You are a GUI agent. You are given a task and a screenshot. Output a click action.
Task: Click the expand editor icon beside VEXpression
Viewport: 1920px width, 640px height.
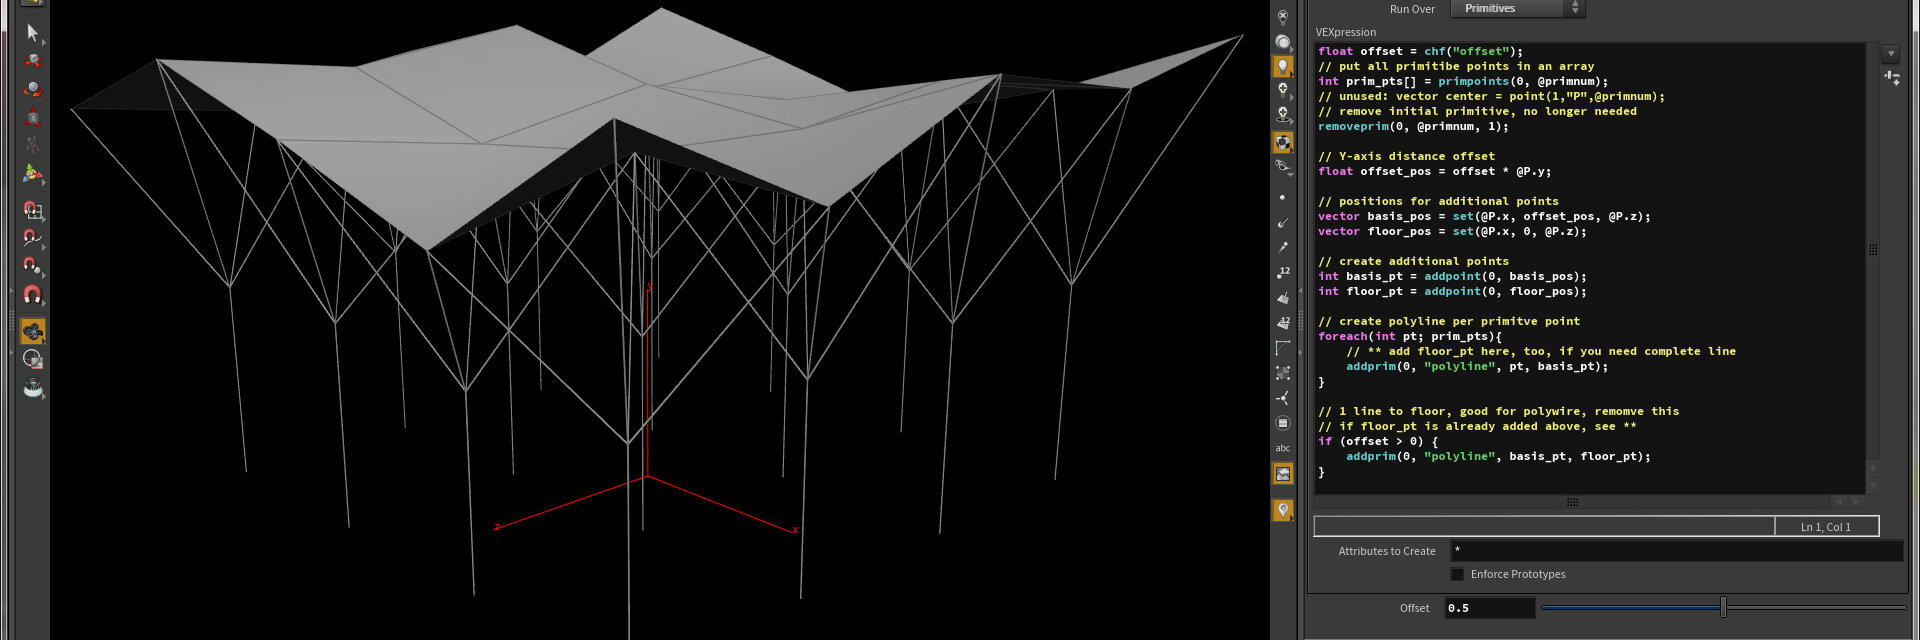[x=1891, y=77]
